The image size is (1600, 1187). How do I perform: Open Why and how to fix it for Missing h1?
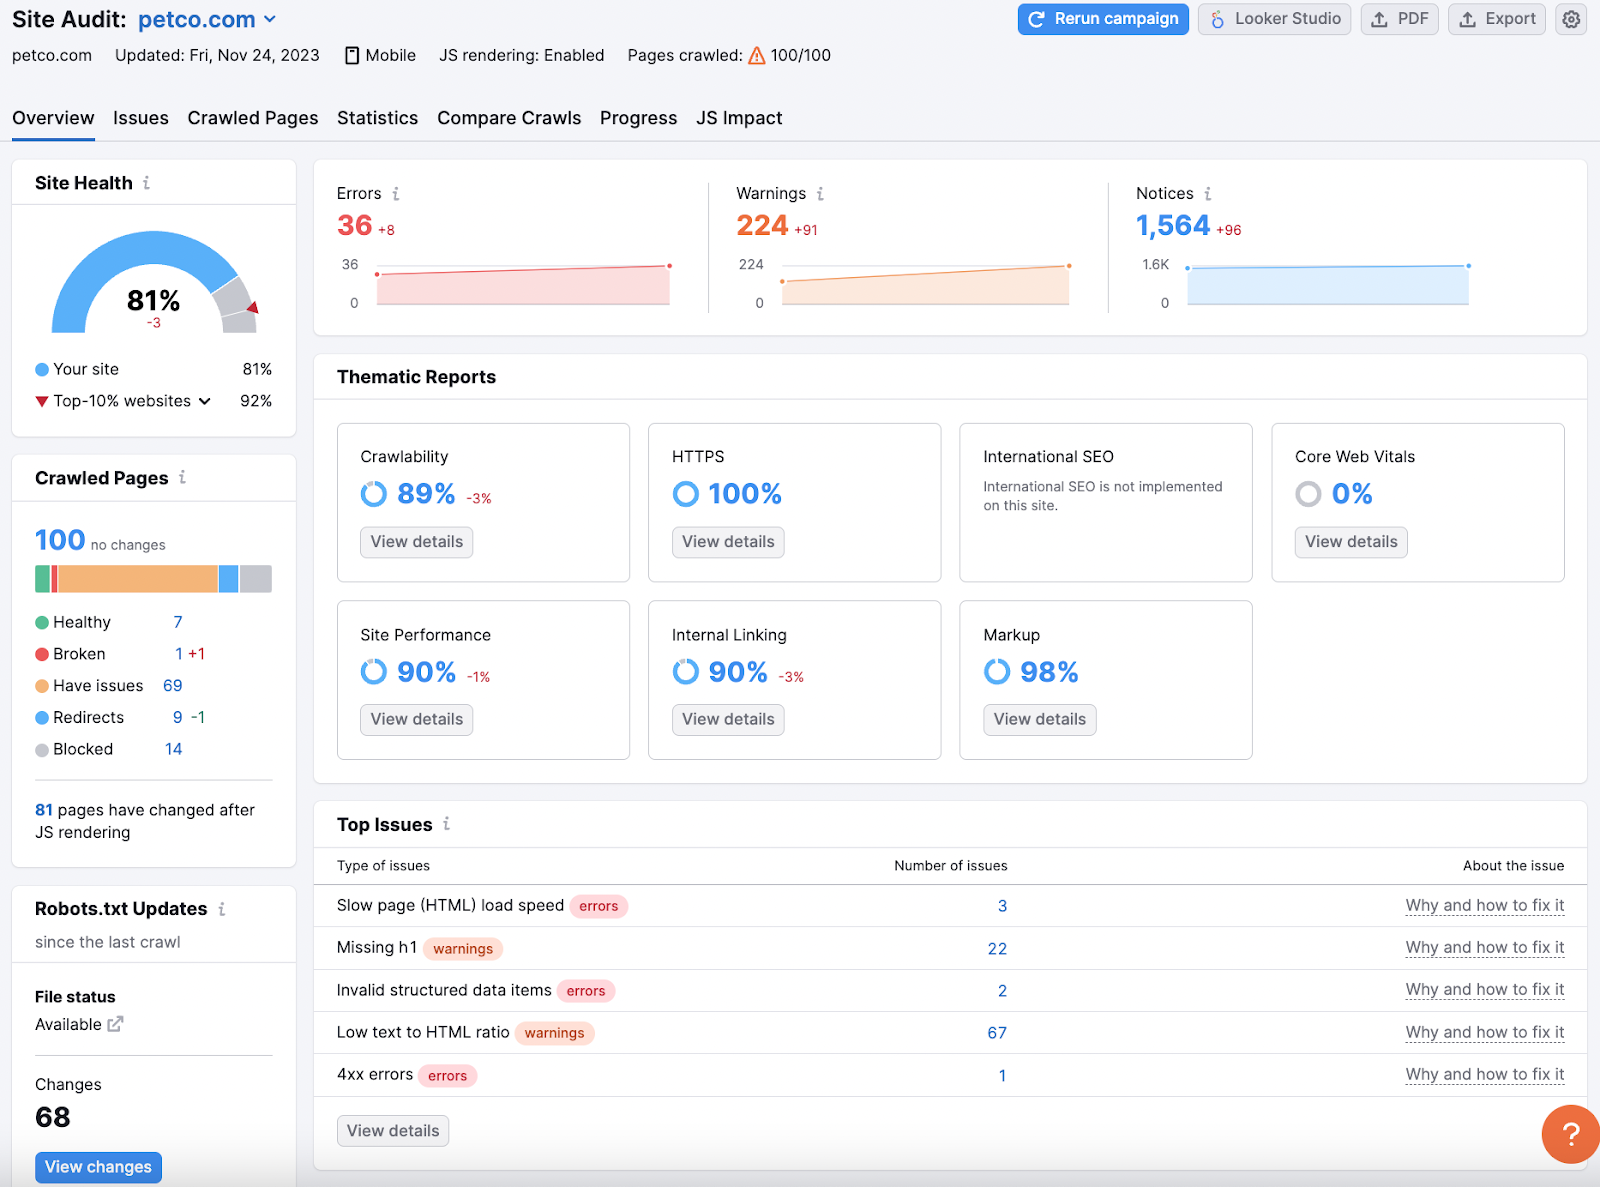(x=1484, y=947)
